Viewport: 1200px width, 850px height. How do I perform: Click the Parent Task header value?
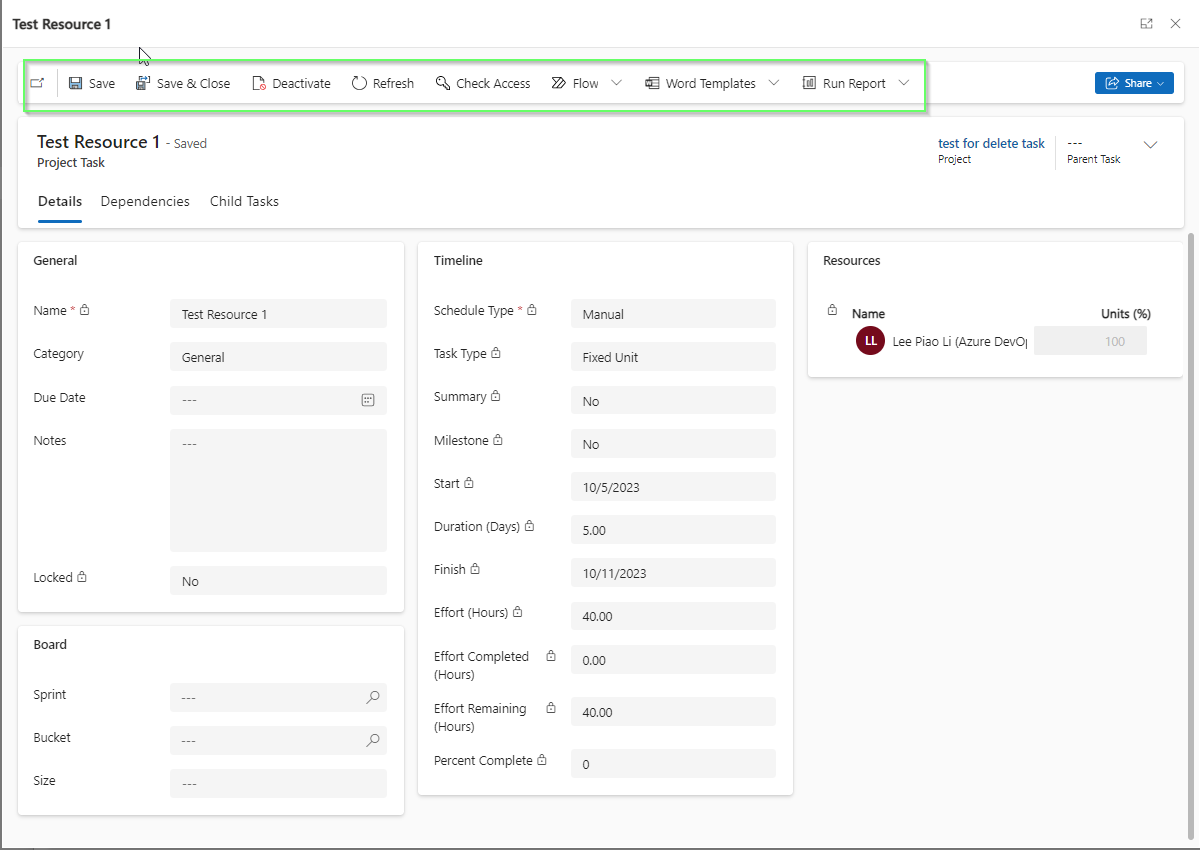[x=1075, y=143]
